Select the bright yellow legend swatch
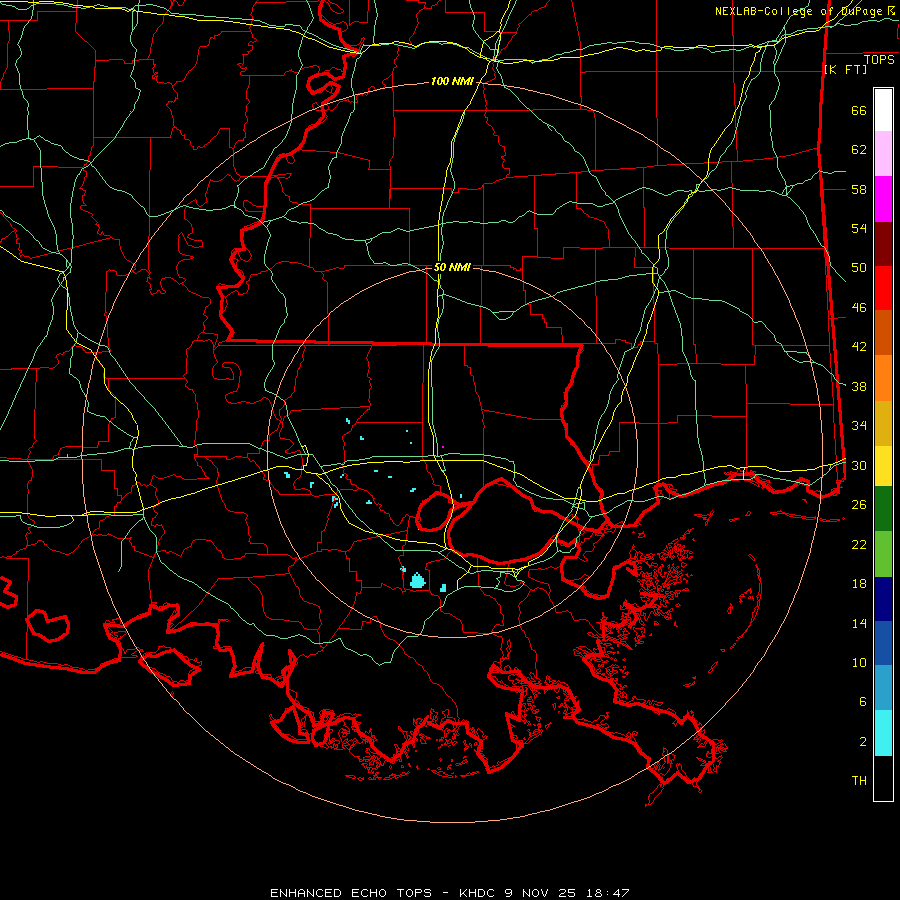Viewport: 900px width, 900px height. (x=883, y=466)
